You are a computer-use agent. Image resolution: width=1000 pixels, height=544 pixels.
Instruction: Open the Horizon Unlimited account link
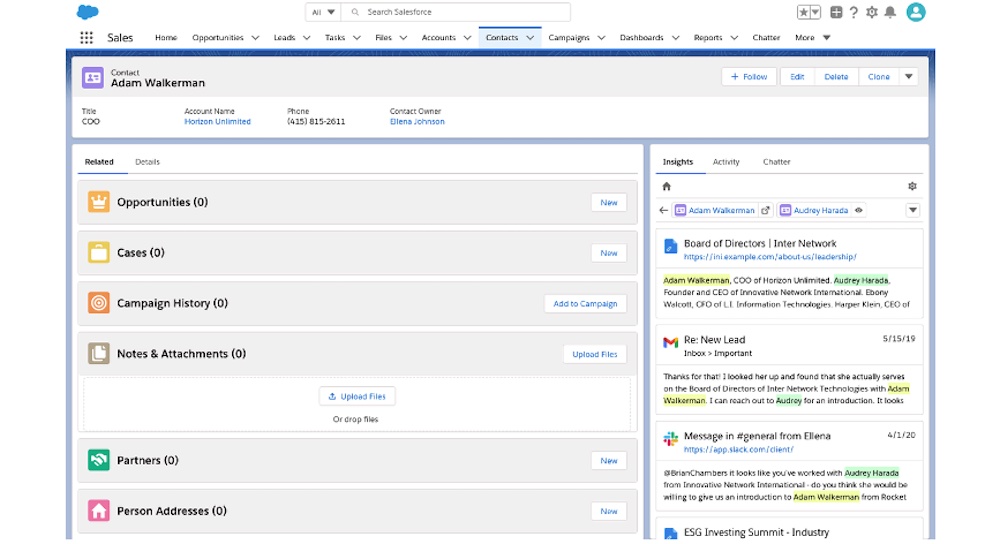tap(217, 122)
